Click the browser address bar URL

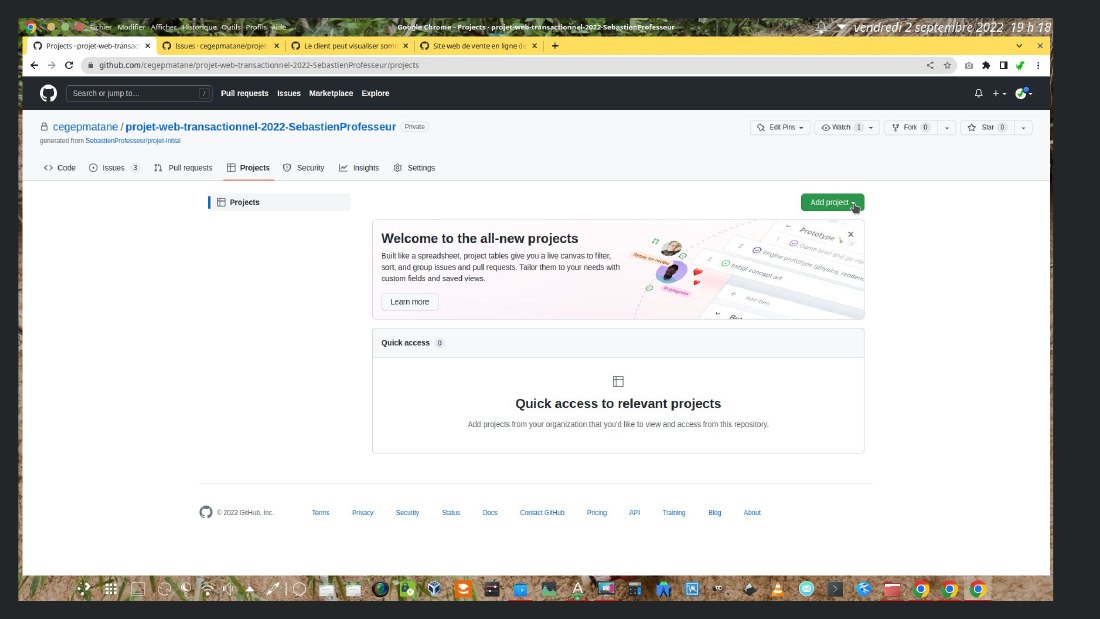point(259,65)
